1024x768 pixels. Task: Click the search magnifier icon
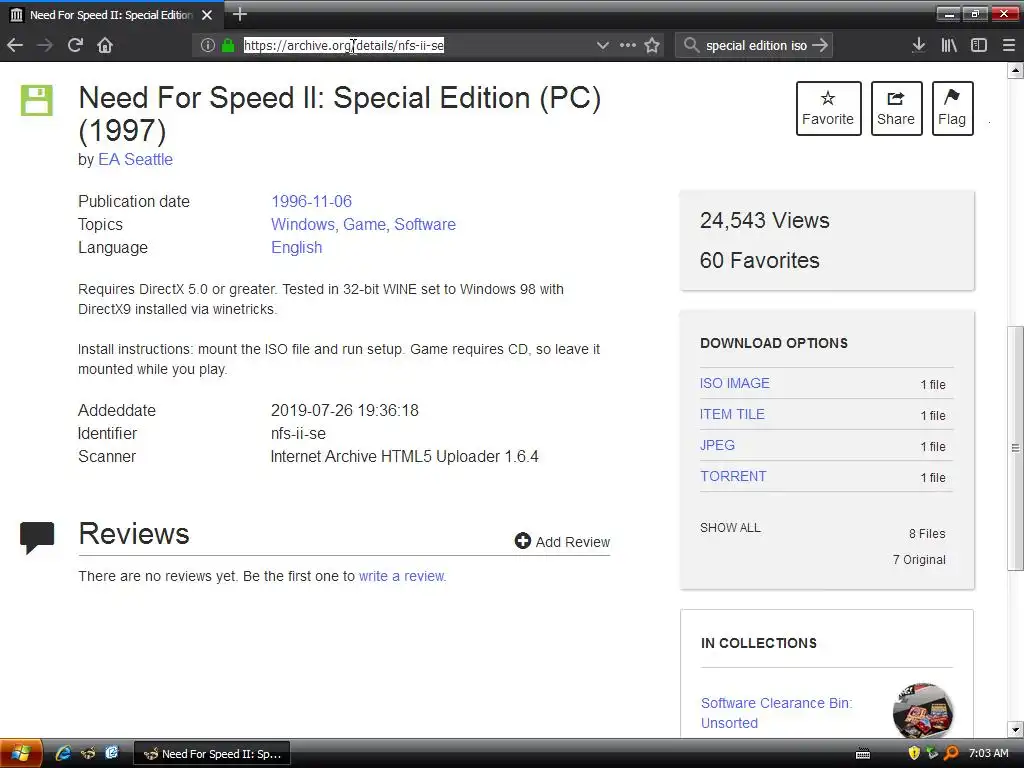[690, 45]
